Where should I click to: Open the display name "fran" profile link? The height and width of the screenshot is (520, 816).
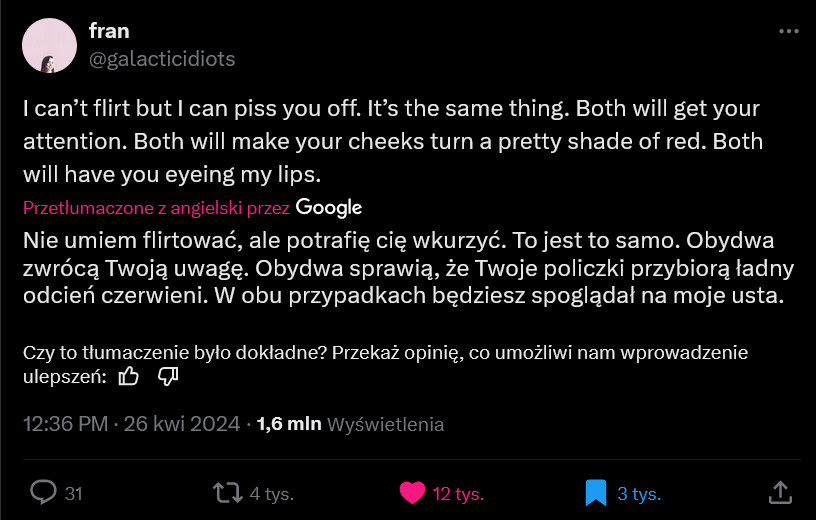point(109,31)
